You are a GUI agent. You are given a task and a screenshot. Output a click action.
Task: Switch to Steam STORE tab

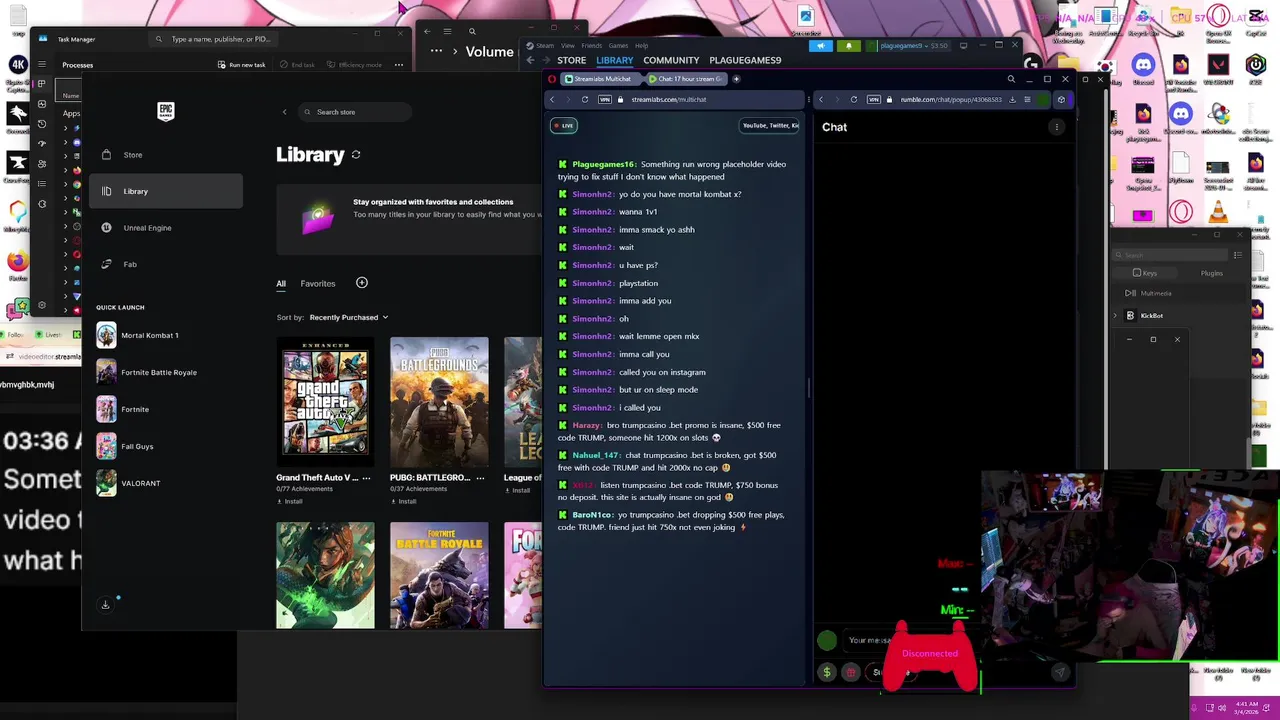pyautogui.click(x=571, y=60)
